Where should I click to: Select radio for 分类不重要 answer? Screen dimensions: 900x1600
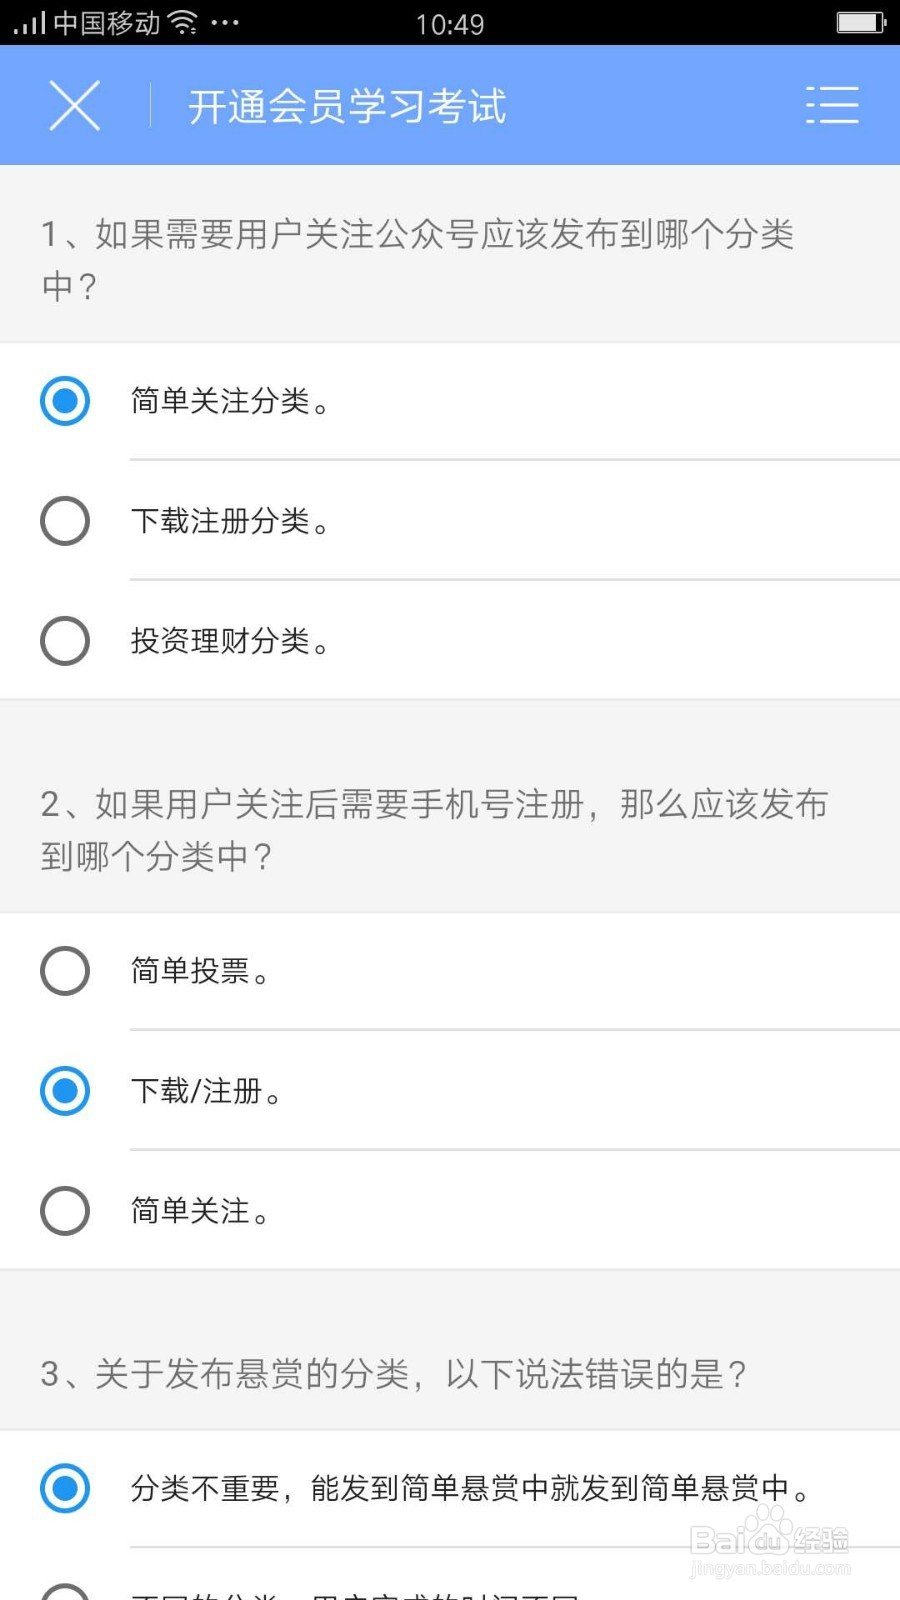(x=65, y=1488)
